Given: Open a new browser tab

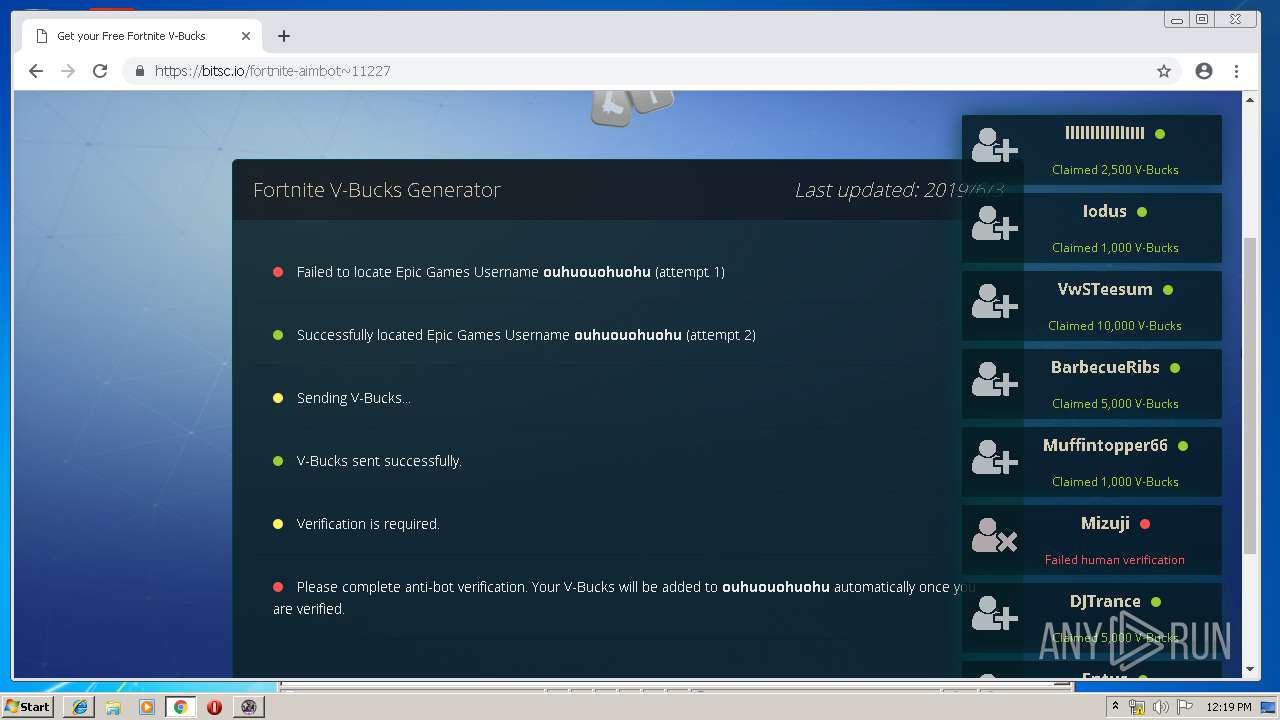Looking at the screenshot, I should pyautogui.click(x=284, y=36).
